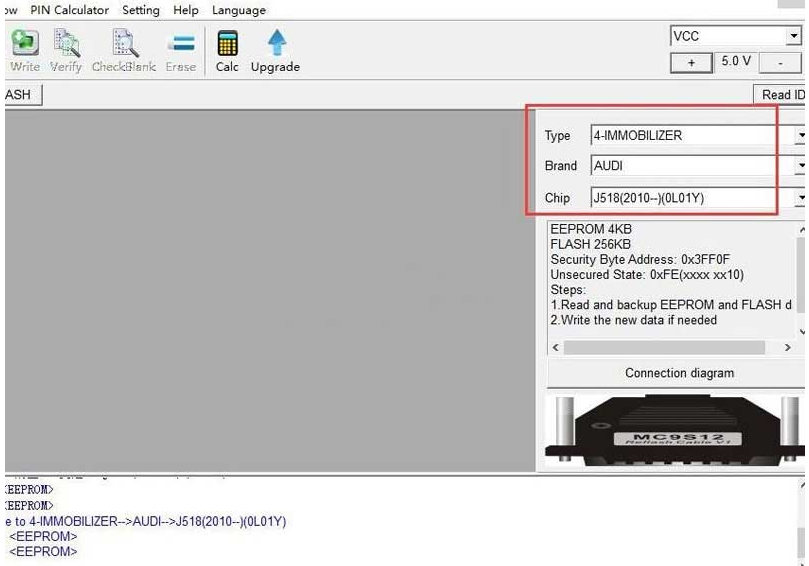This screenshot has width=809, height=566.
Task: Open the Type 4-IMMOBILIZER combo box
Action: 698,136
